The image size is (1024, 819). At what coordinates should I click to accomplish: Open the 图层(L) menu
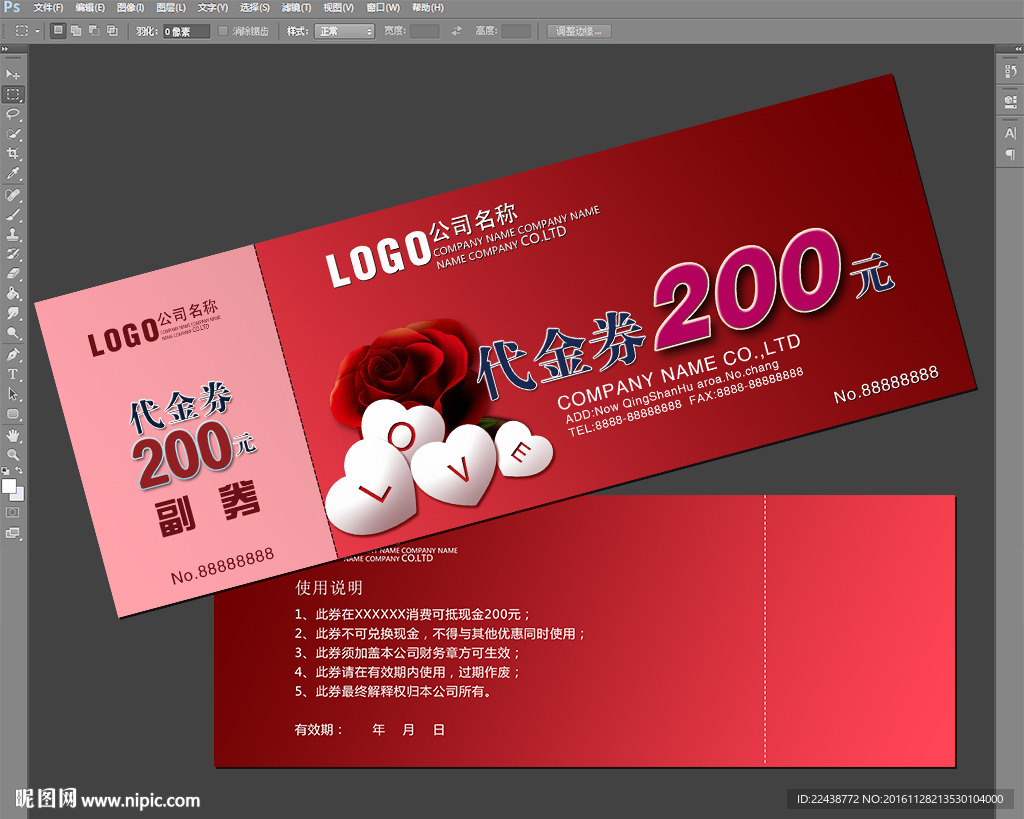(x=171, y=8)
